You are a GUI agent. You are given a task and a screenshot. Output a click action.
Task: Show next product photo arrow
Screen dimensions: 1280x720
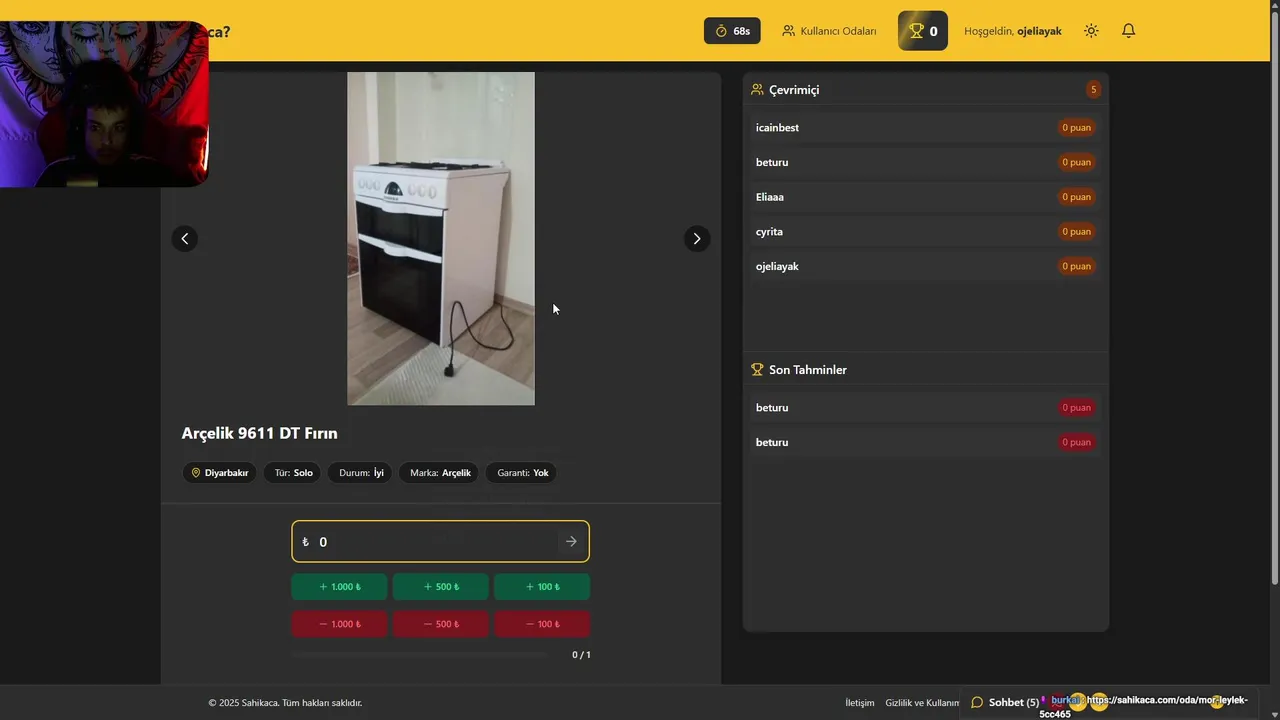coord(697,238)
